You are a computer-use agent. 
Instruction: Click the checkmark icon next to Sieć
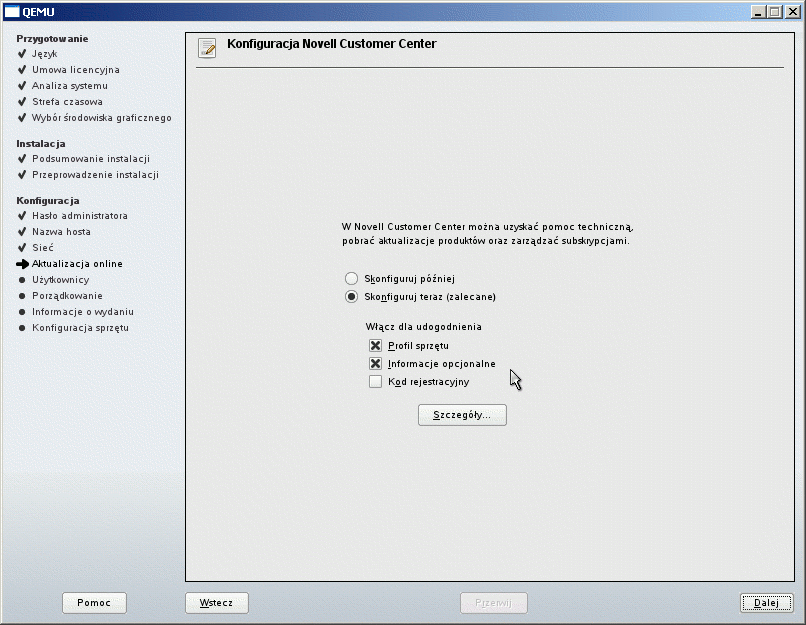22,248
